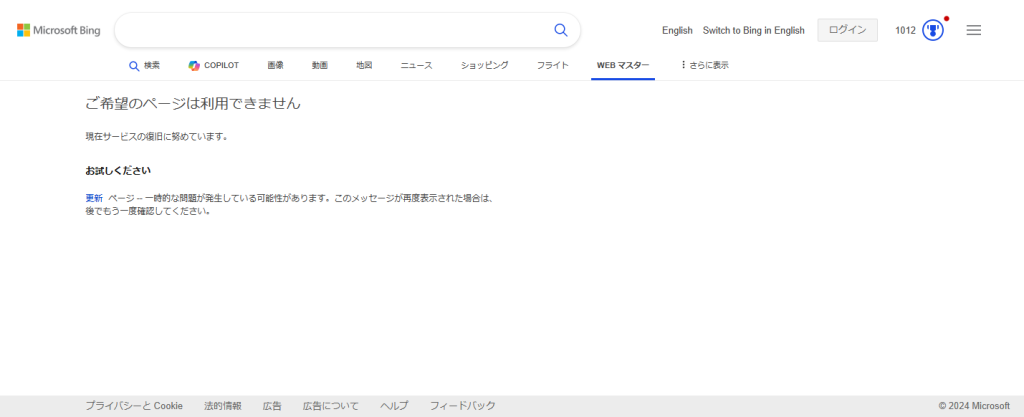Click the magnifier search icon in search box
1024x417 pixels.
tap(560, 30)
